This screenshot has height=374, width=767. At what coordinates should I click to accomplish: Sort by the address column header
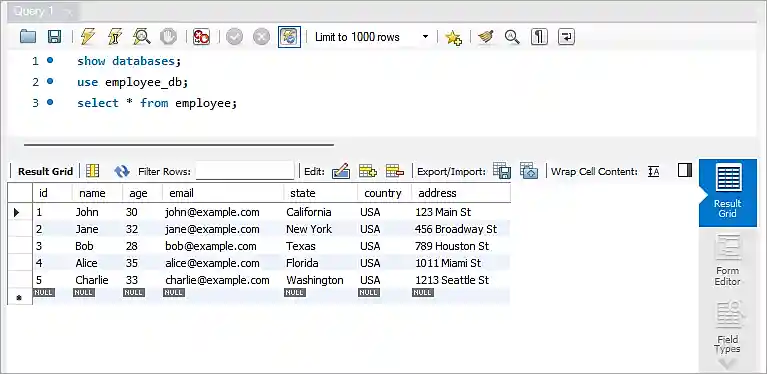tap(461, 193)
